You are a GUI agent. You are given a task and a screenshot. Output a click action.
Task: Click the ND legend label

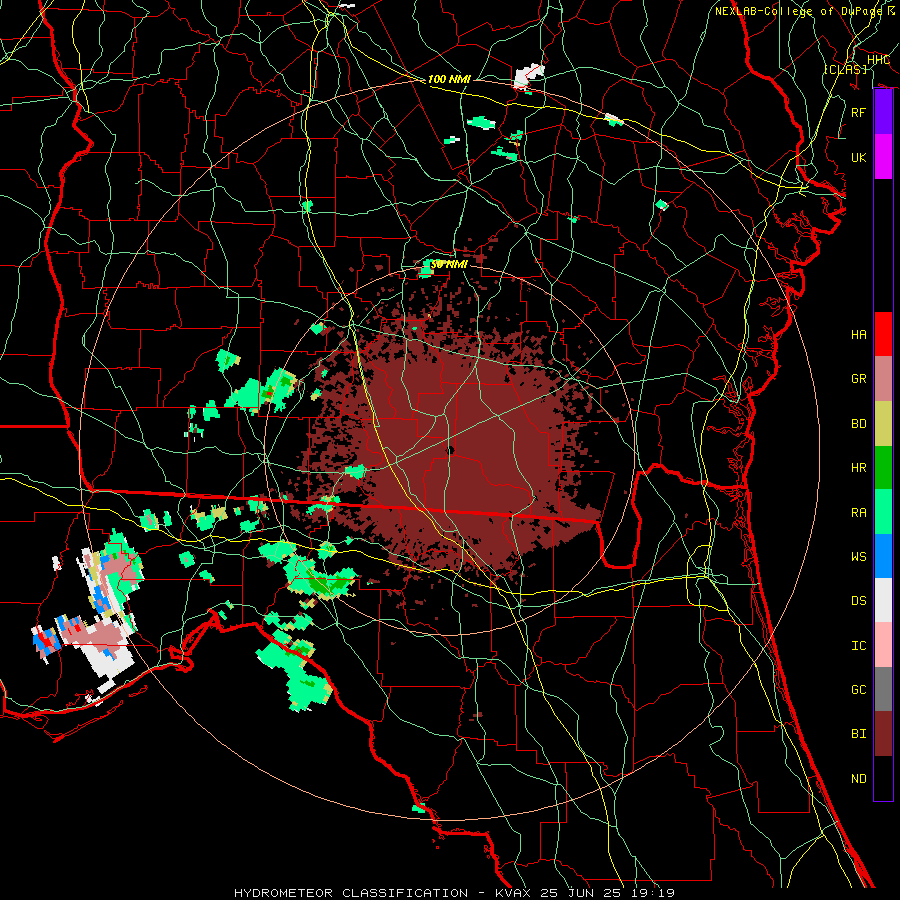pos(859,778)
